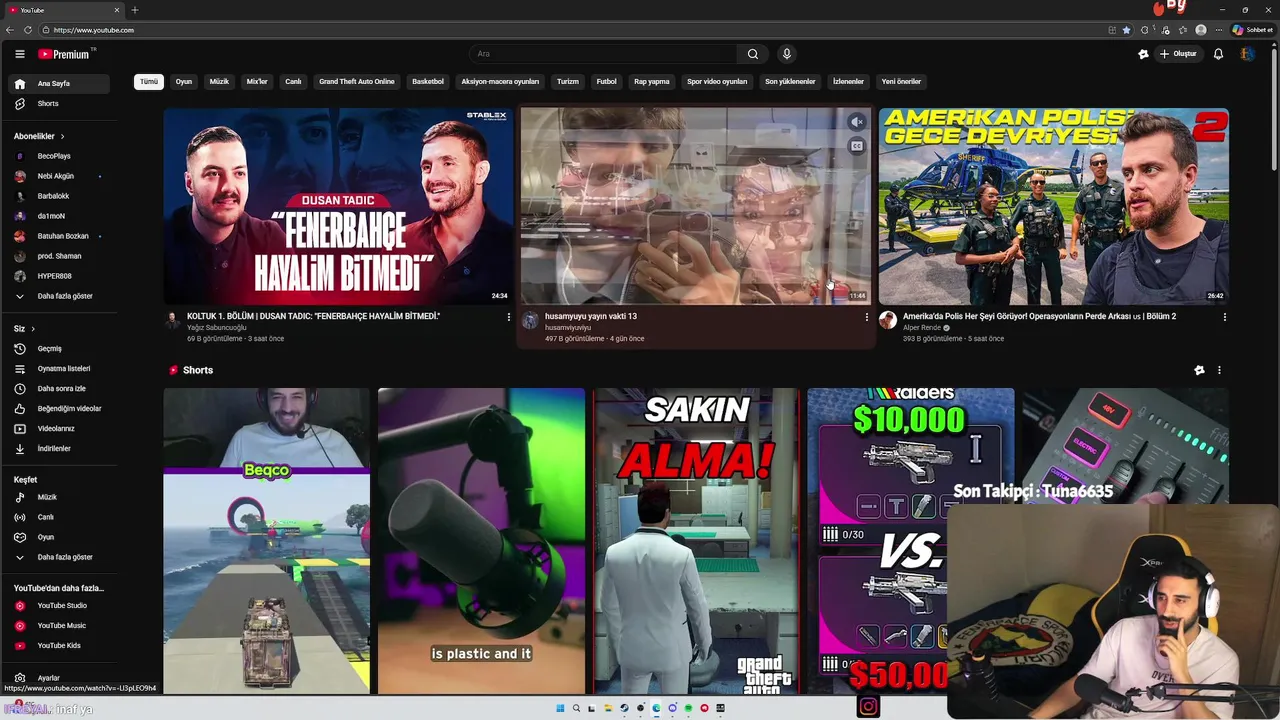
Task: Select the Tümü filter chip
Action: coord(149,82)
